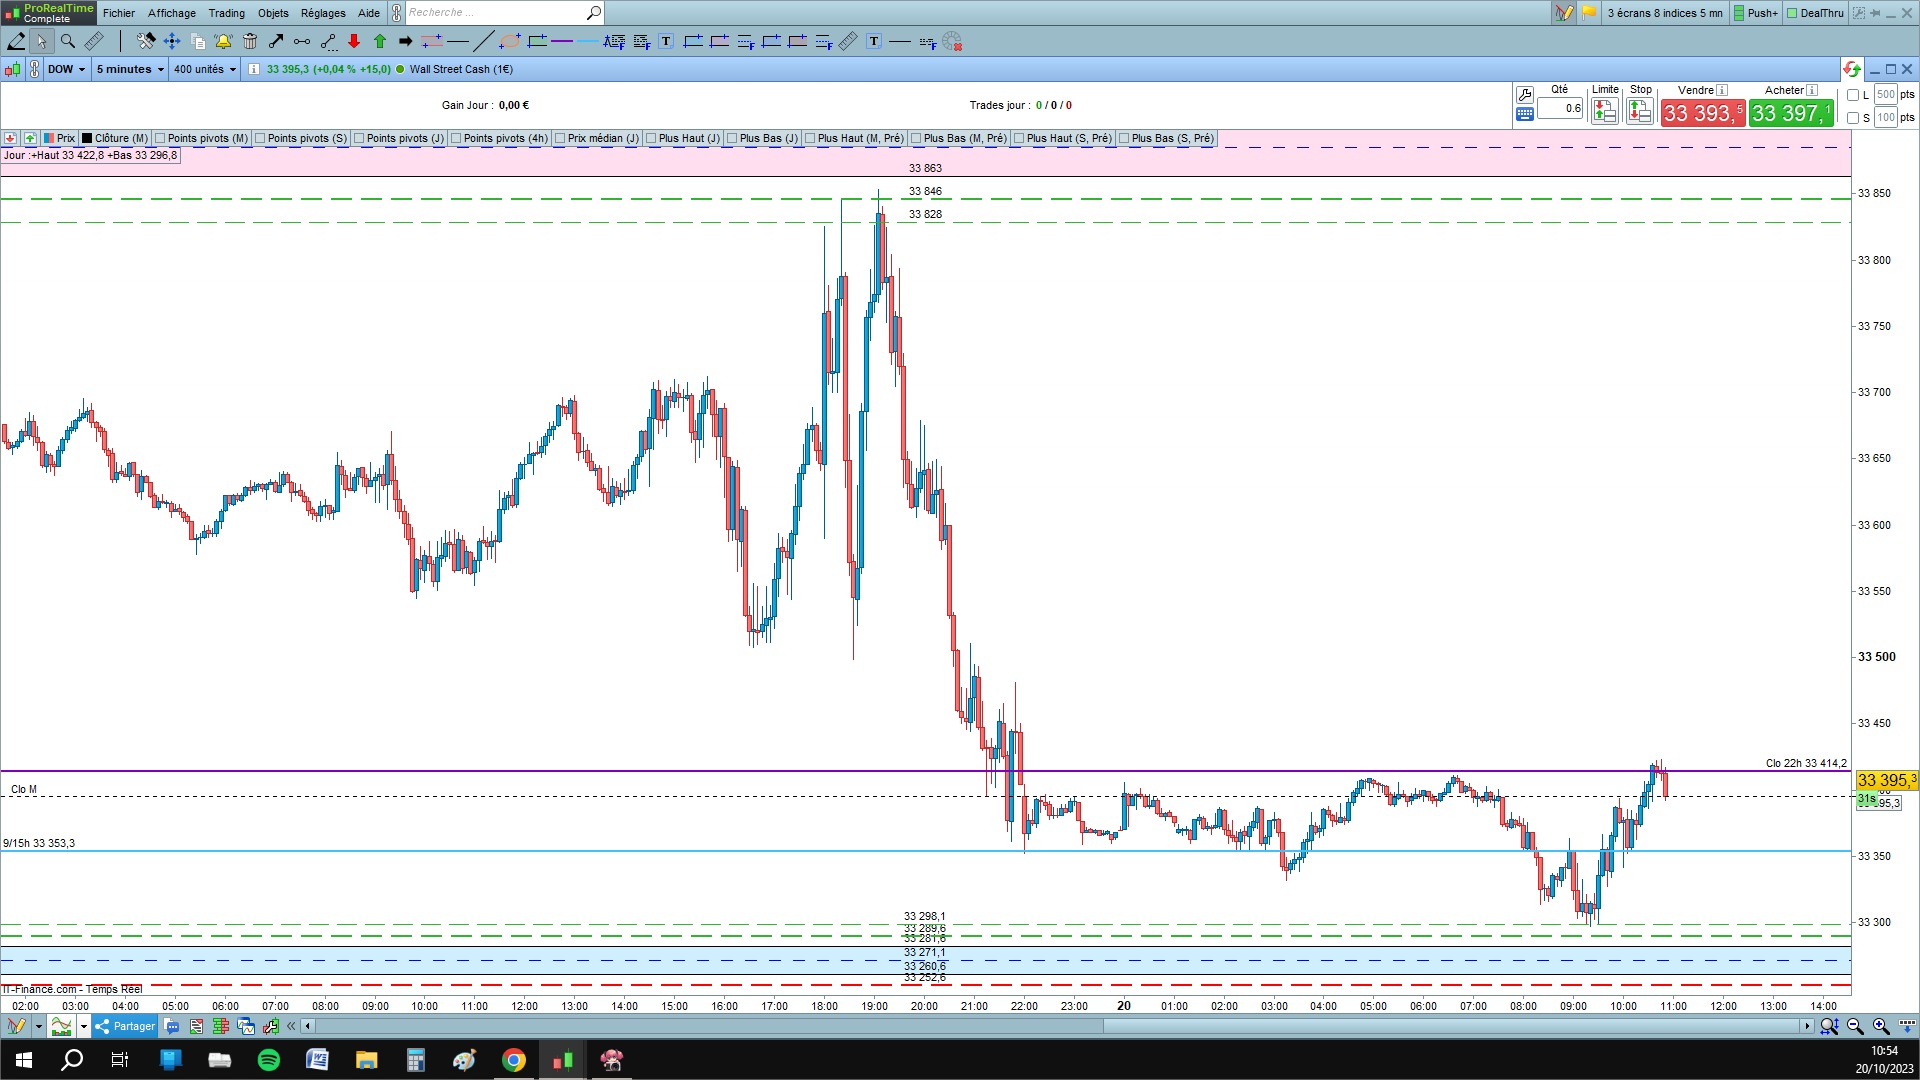Click the Partager share button

pos(125,1026)
